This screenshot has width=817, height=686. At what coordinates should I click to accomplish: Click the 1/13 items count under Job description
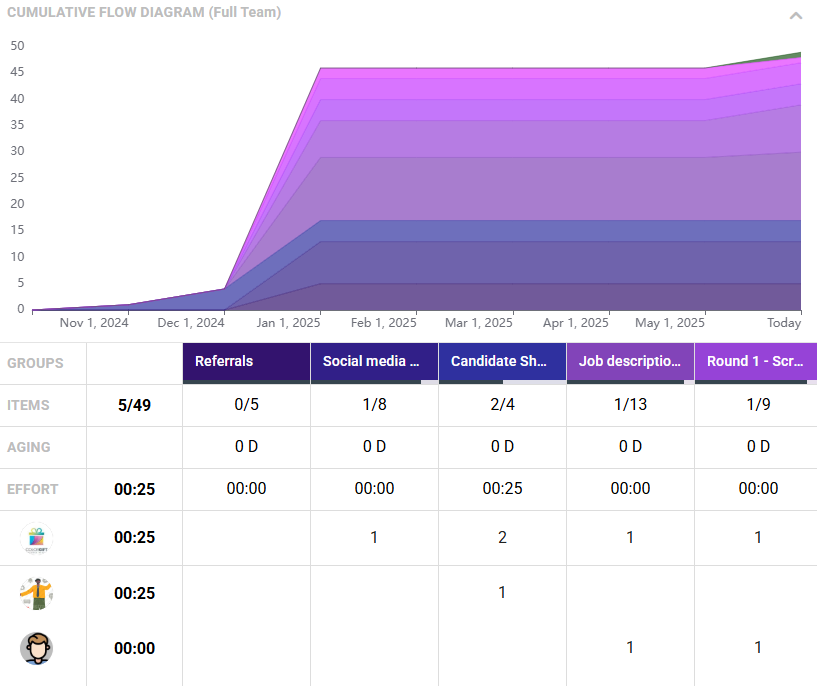pyautogui.click(x=630, y=404)
